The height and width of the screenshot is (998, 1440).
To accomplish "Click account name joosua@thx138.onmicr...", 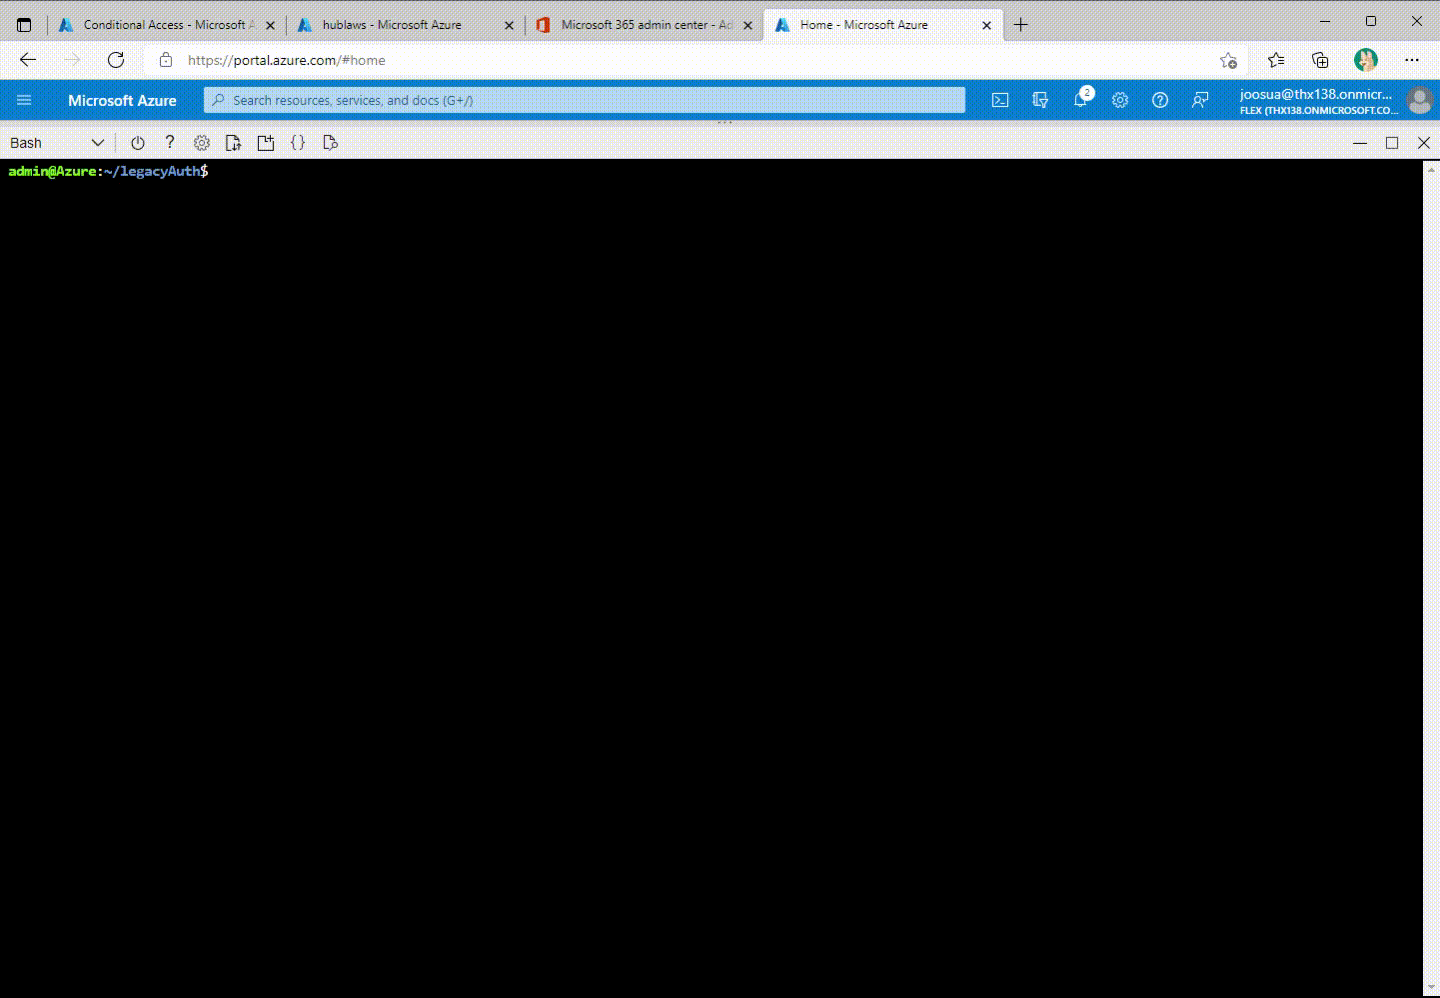I will (x=1316, y=94).
